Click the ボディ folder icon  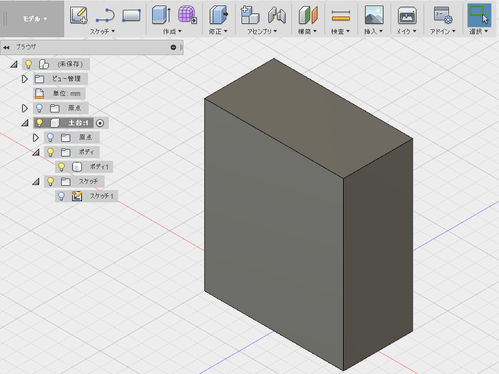[x=66, y=152]
